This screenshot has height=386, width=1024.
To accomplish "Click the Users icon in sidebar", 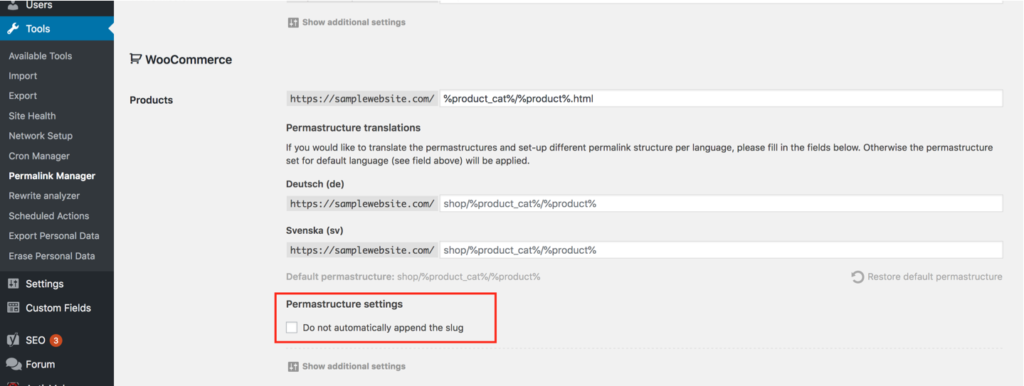I will (x=13, y=5).
